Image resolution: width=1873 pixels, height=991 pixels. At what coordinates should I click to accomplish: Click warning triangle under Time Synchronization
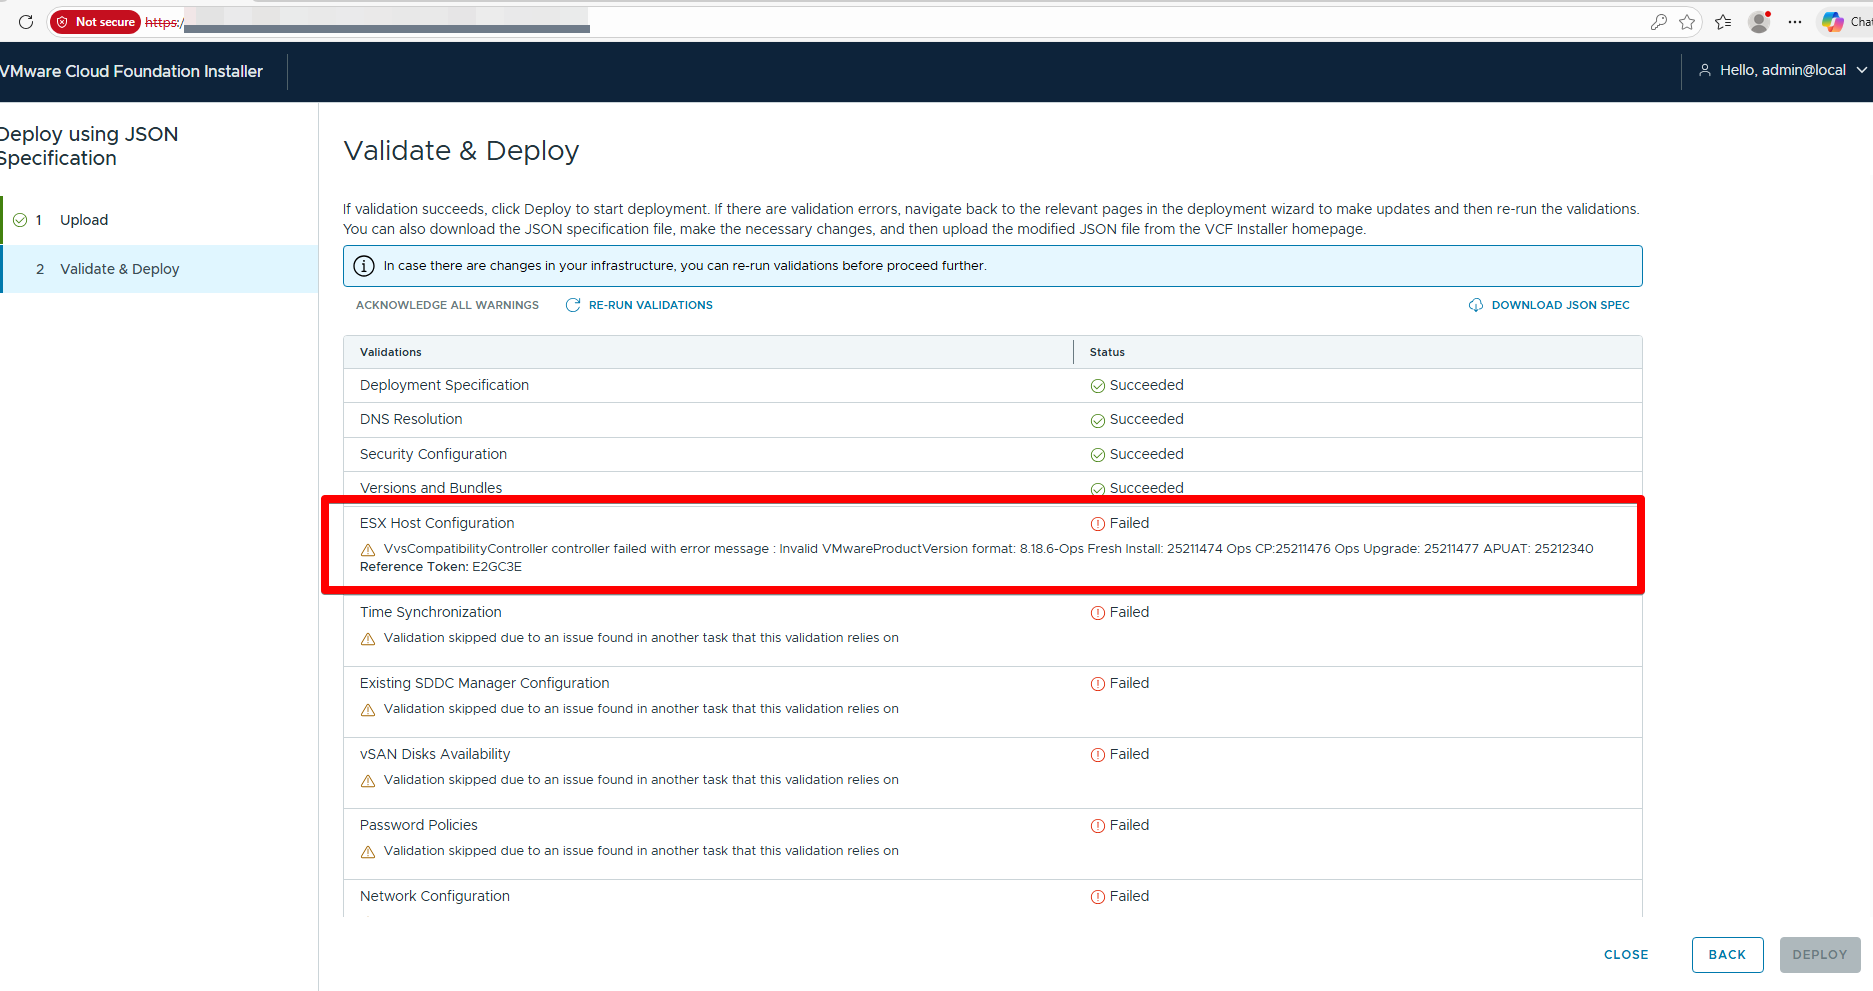pyautogui.click(x=368, y=639)
